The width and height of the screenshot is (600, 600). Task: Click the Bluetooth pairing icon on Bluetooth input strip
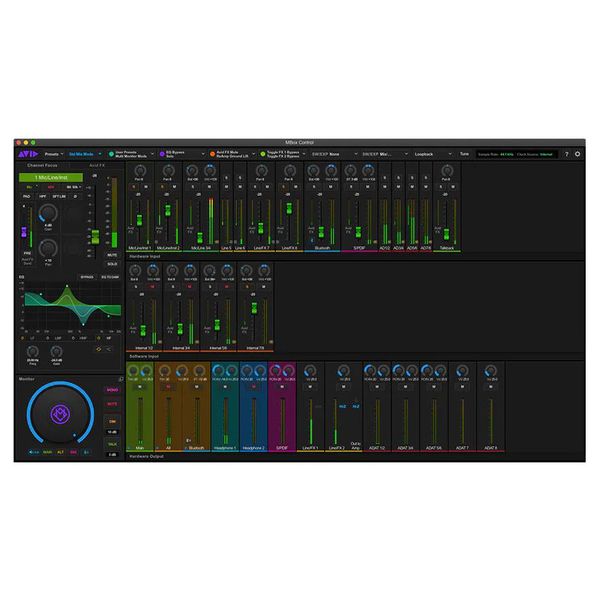[x=311, y=240]
